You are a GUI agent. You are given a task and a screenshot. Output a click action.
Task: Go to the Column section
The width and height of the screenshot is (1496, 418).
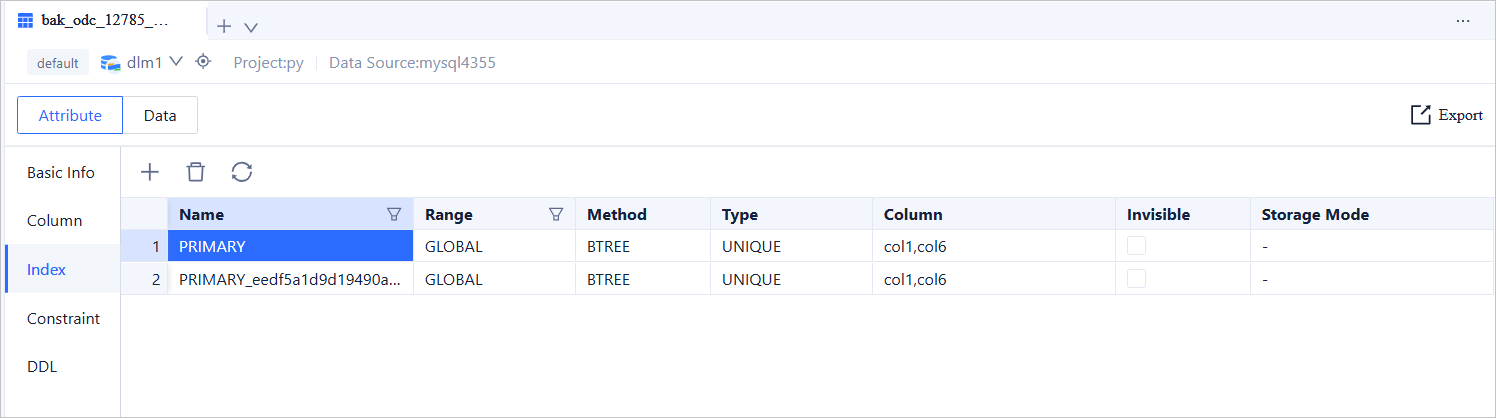tap(55, 220)
